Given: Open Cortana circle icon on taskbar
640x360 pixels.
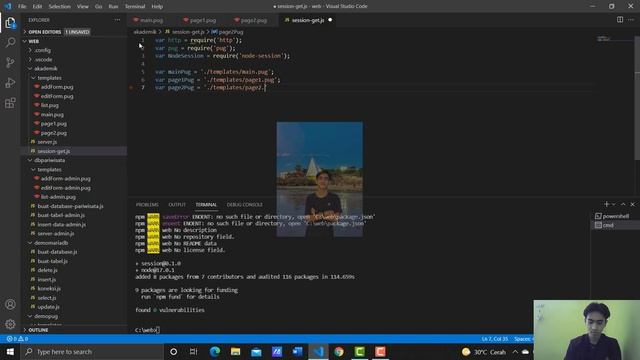Looking at the screenshot, I should pos(173,351).
